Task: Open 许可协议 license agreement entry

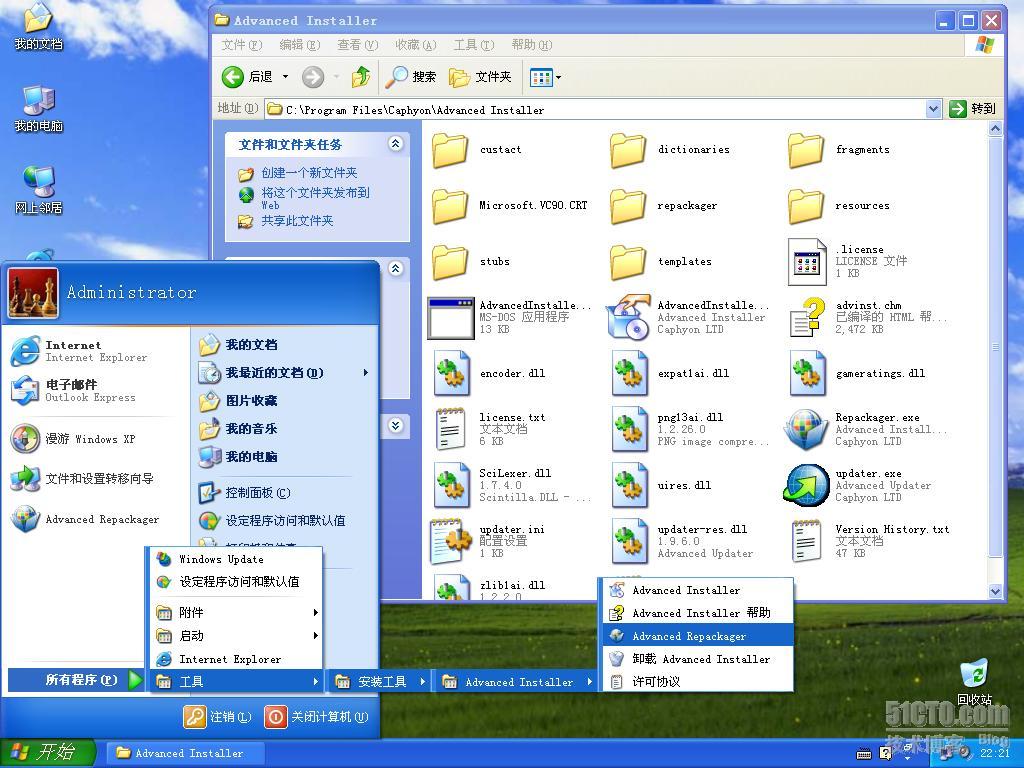Action: click(697, 681)
